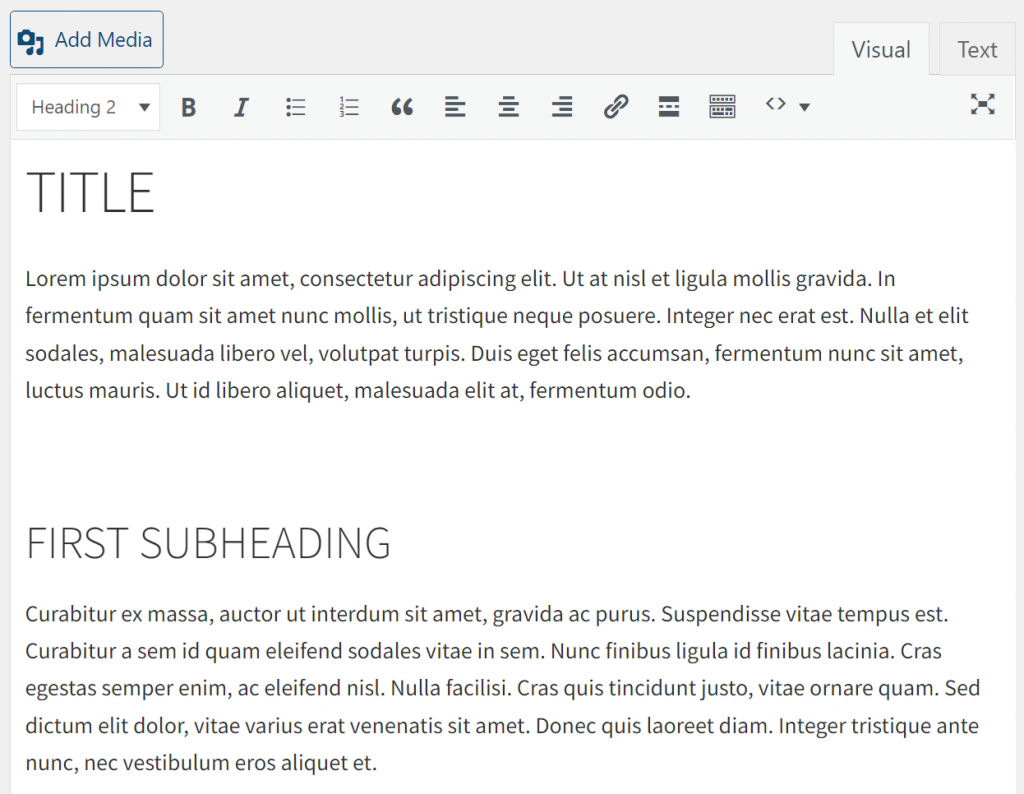Apply bold formatting
This screenshot has width=1024, height=794.
click(x=188, y=105)
